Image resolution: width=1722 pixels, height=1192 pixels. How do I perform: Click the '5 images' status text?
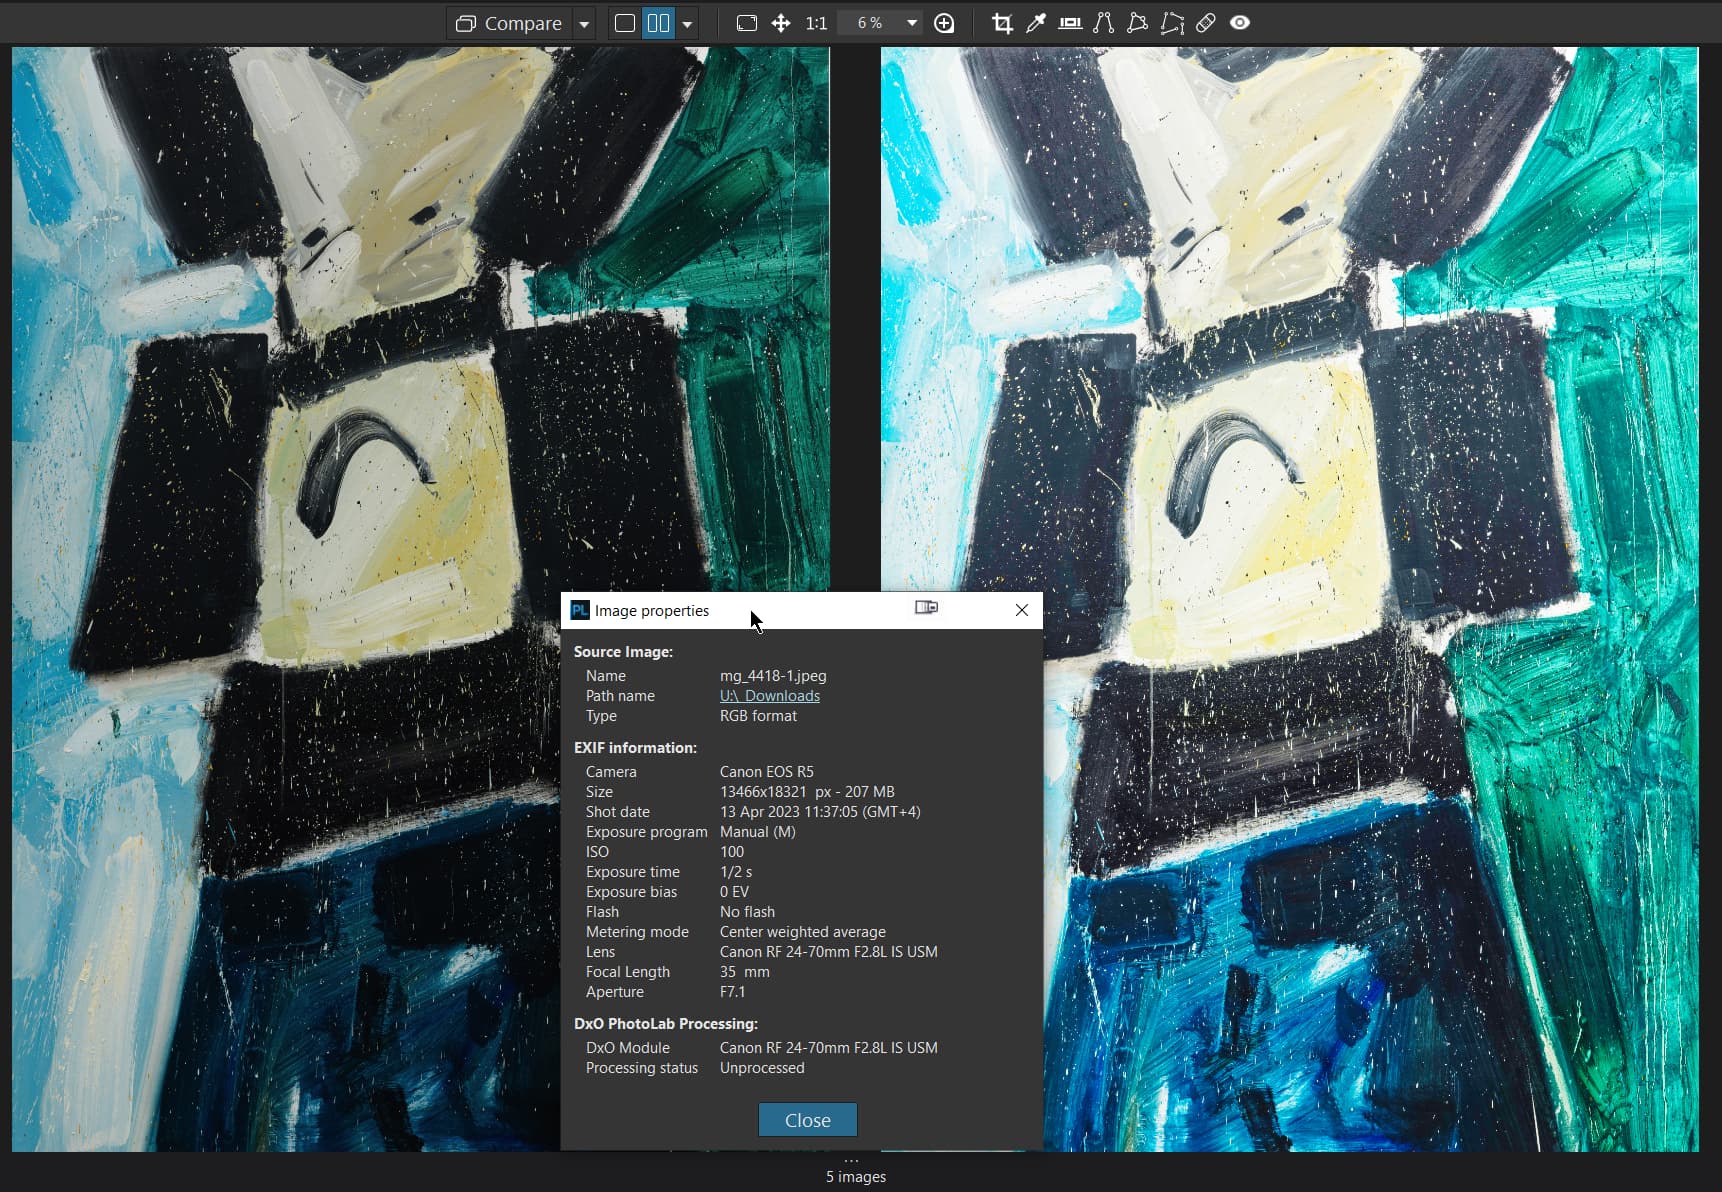point(856,1177)
